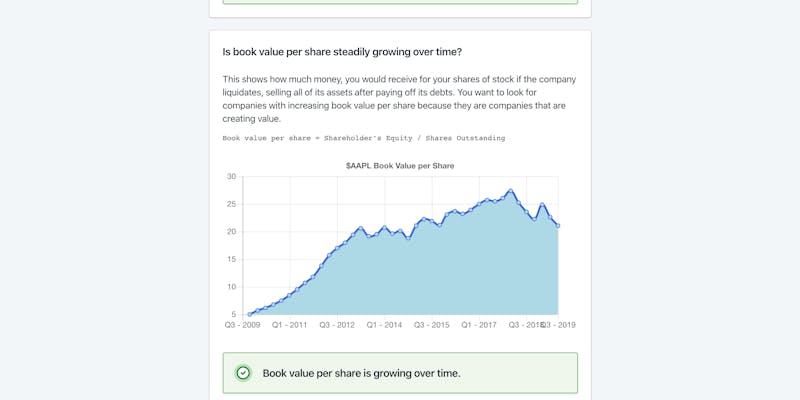
Task: Click the green checkmark icon in the banner
Action: pyautogui.click(x=243, y=373)
